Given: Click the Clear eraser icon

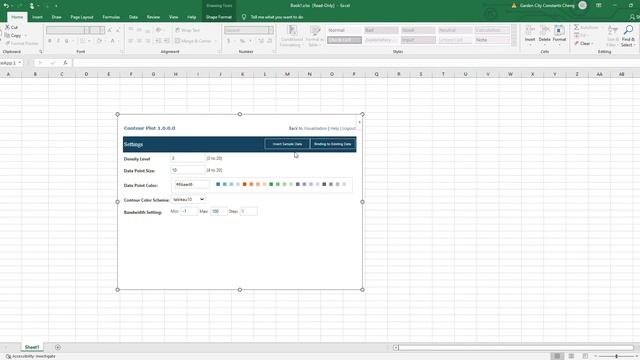Looking at the screenshot, I should coord(576,43).
